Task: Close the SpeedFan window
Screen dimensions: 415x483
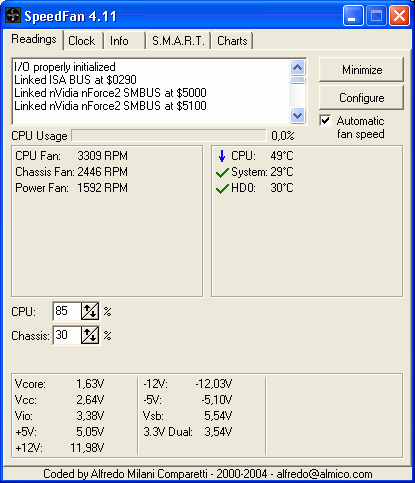Action: (x=399, y=15)
